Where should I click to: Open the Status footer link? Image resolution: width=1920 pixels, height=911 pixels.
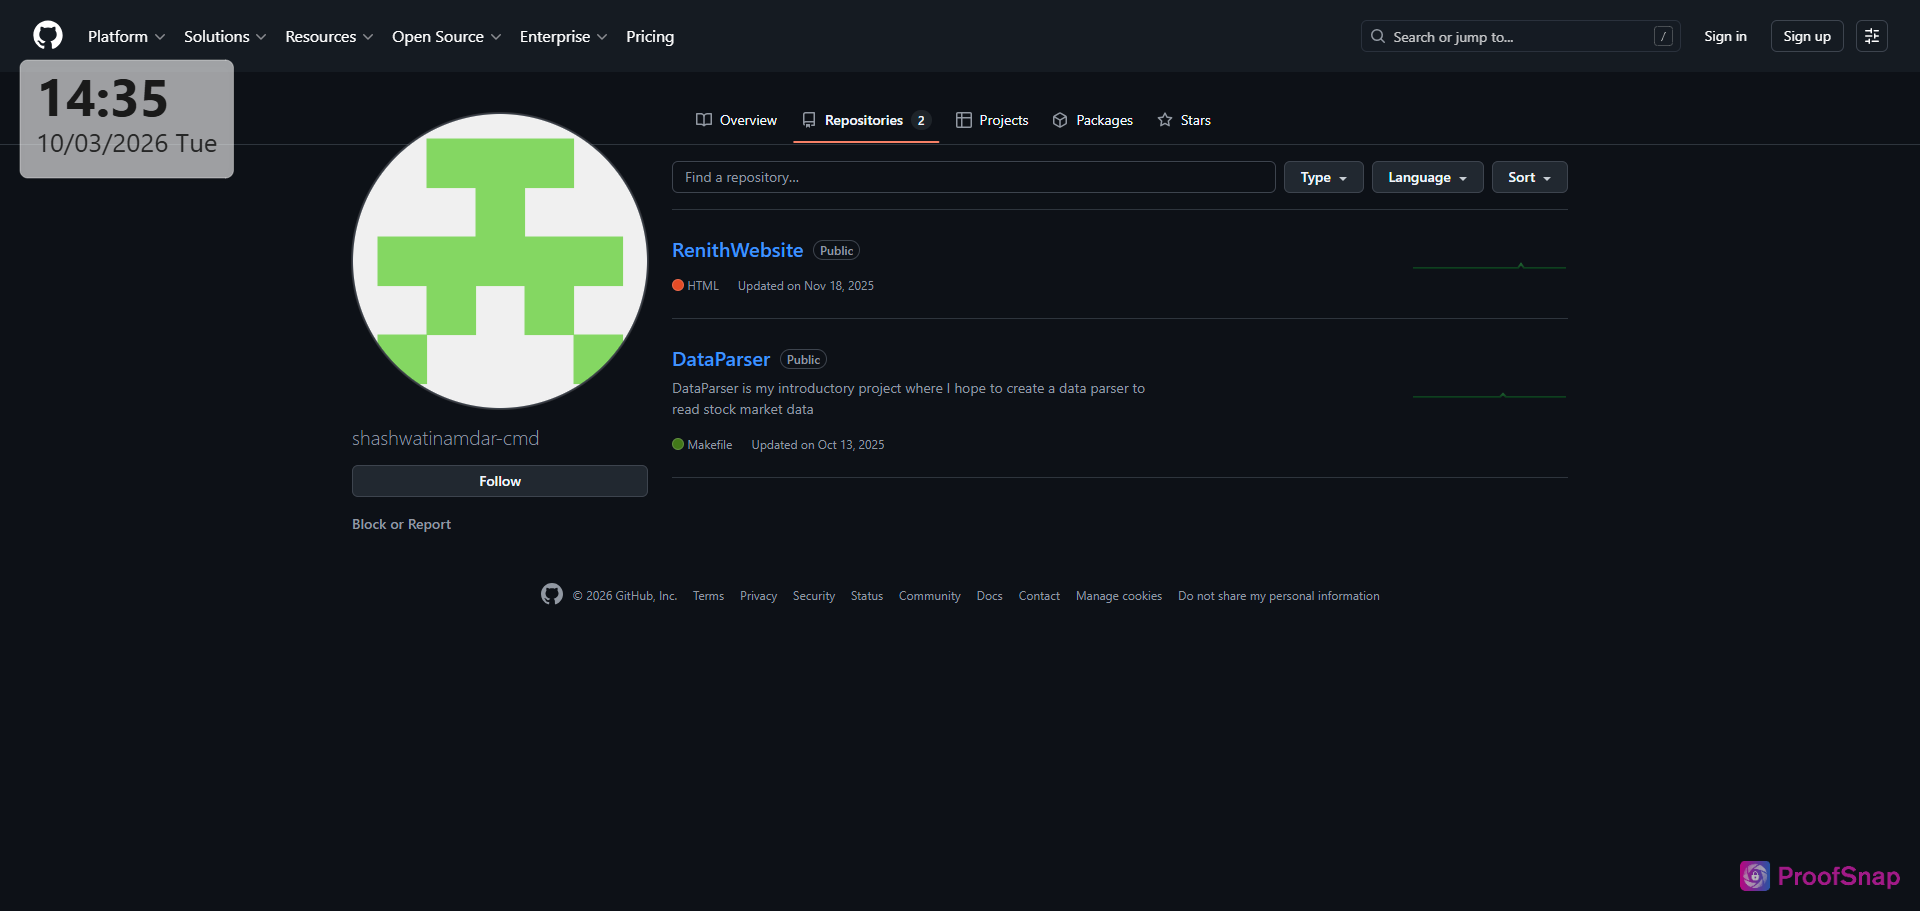pyautogui.click(x=867, y=596)
